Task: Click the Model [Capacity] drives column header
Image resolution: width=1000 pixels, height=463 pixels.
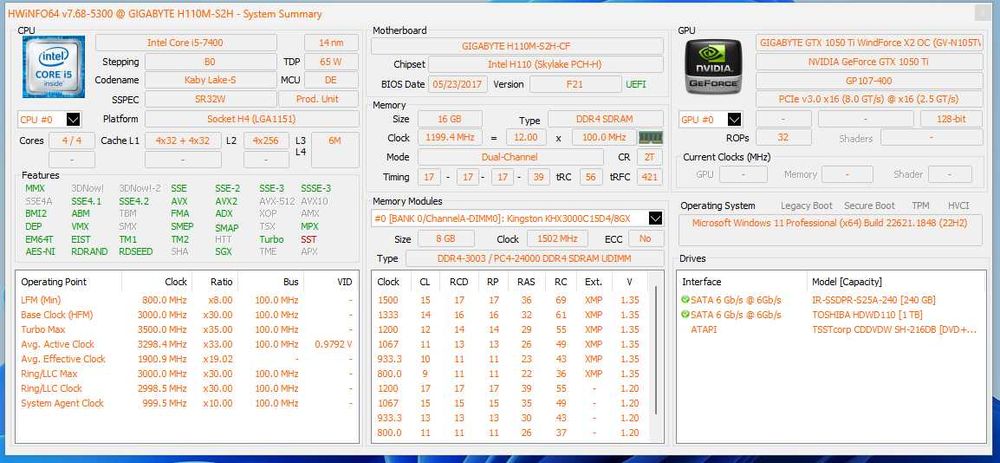Action: coord(848,282)
